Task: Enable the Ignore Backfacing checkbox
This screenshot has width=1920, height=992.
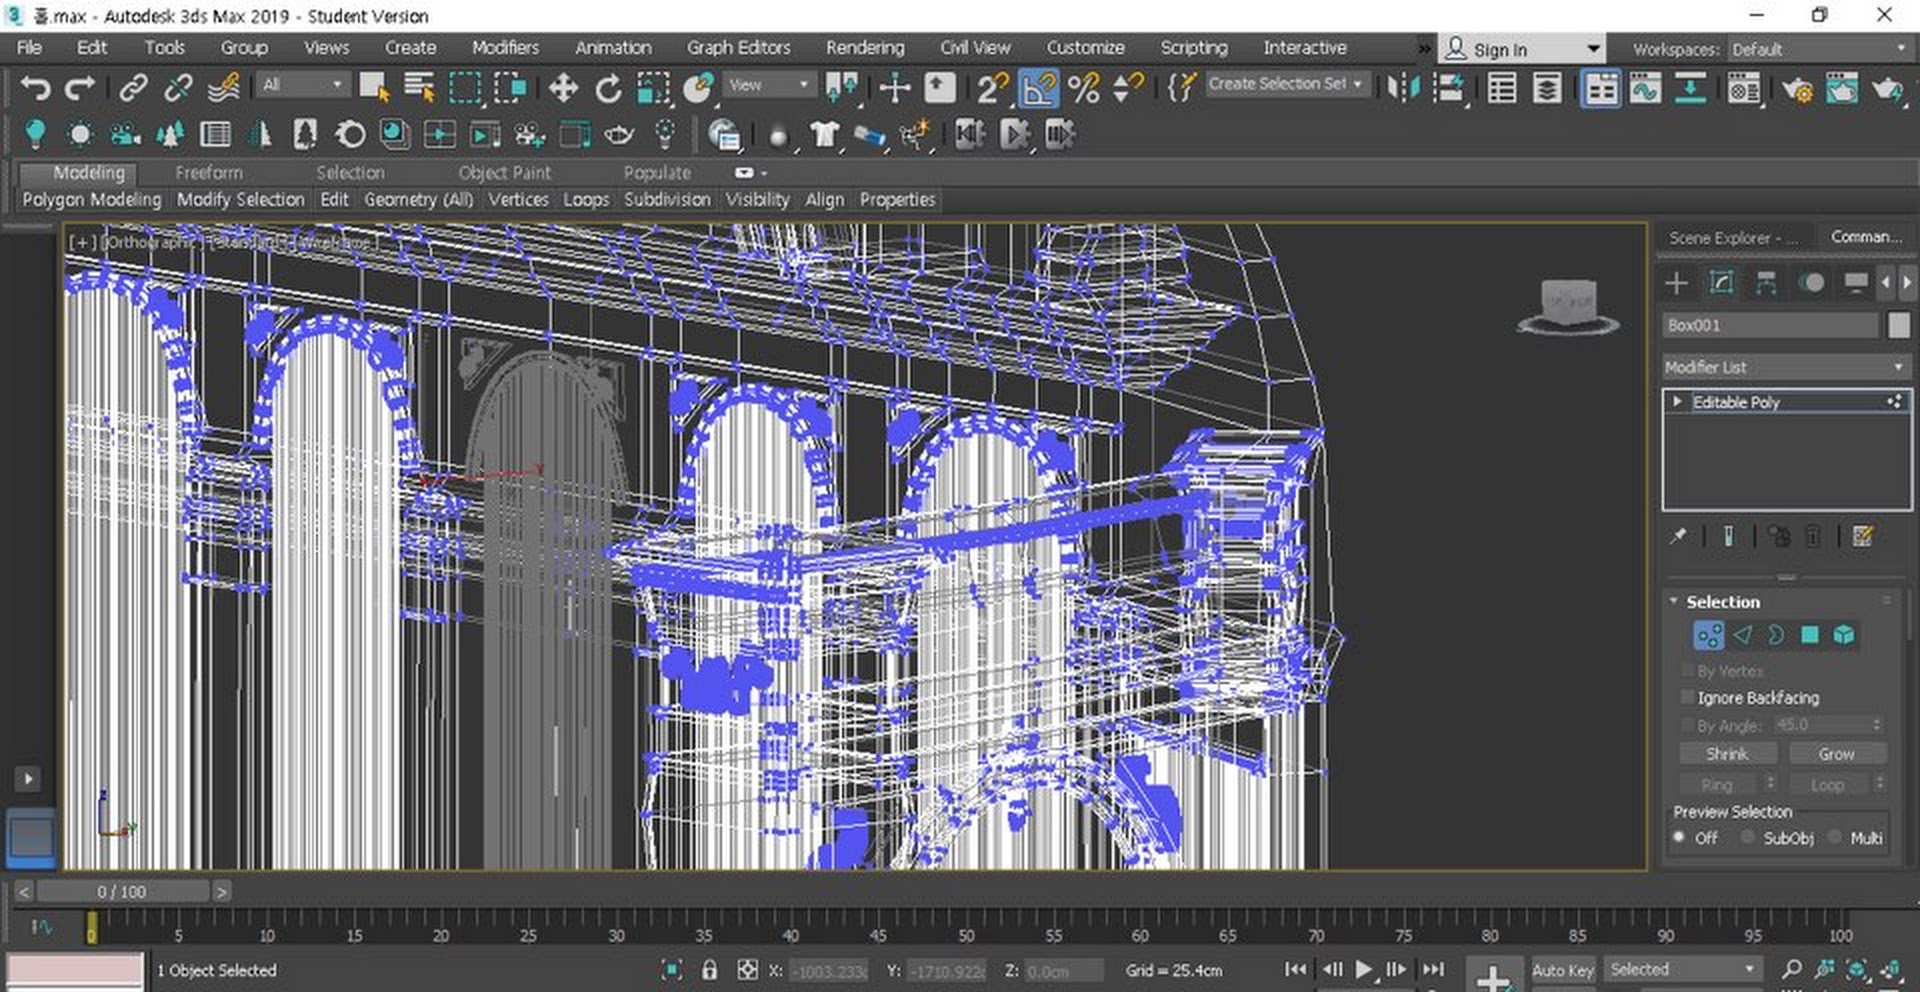Action: 1688,697
